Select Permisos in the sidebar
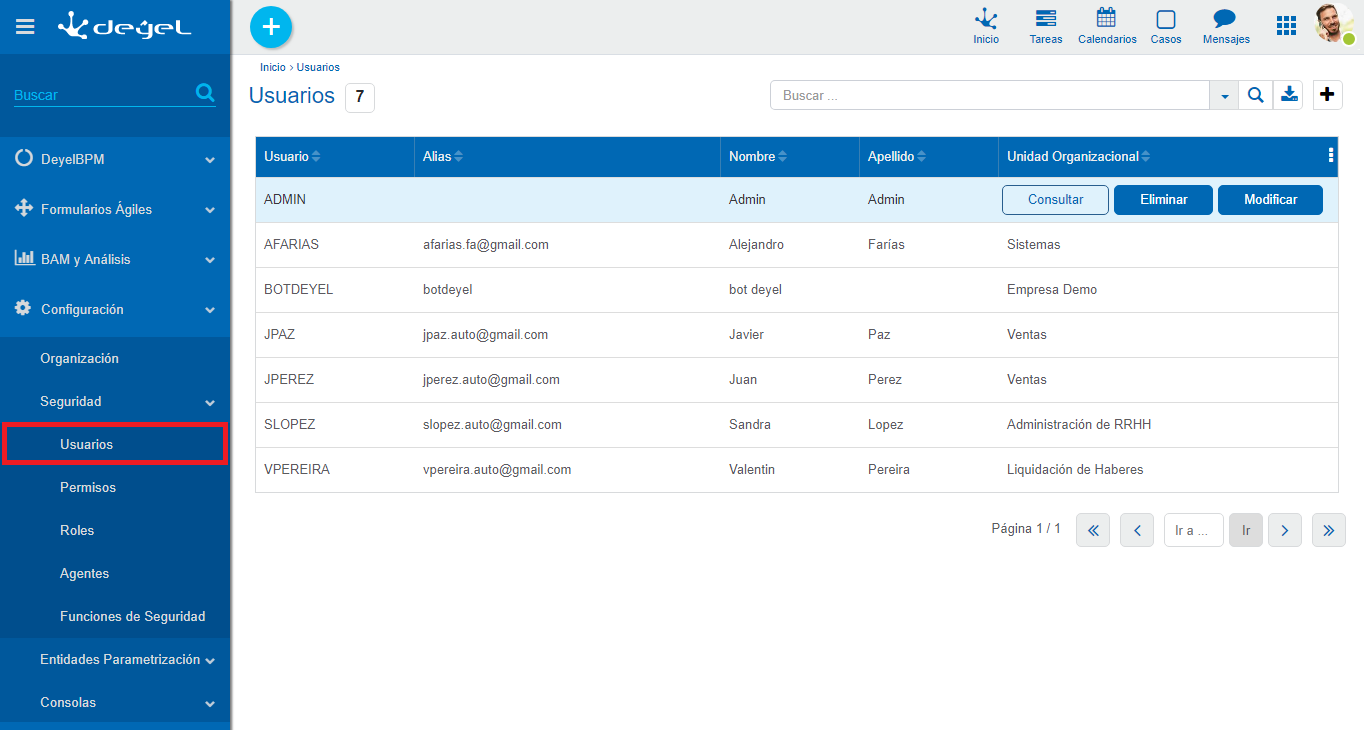The image size is (1364, 730). (88, 487)
